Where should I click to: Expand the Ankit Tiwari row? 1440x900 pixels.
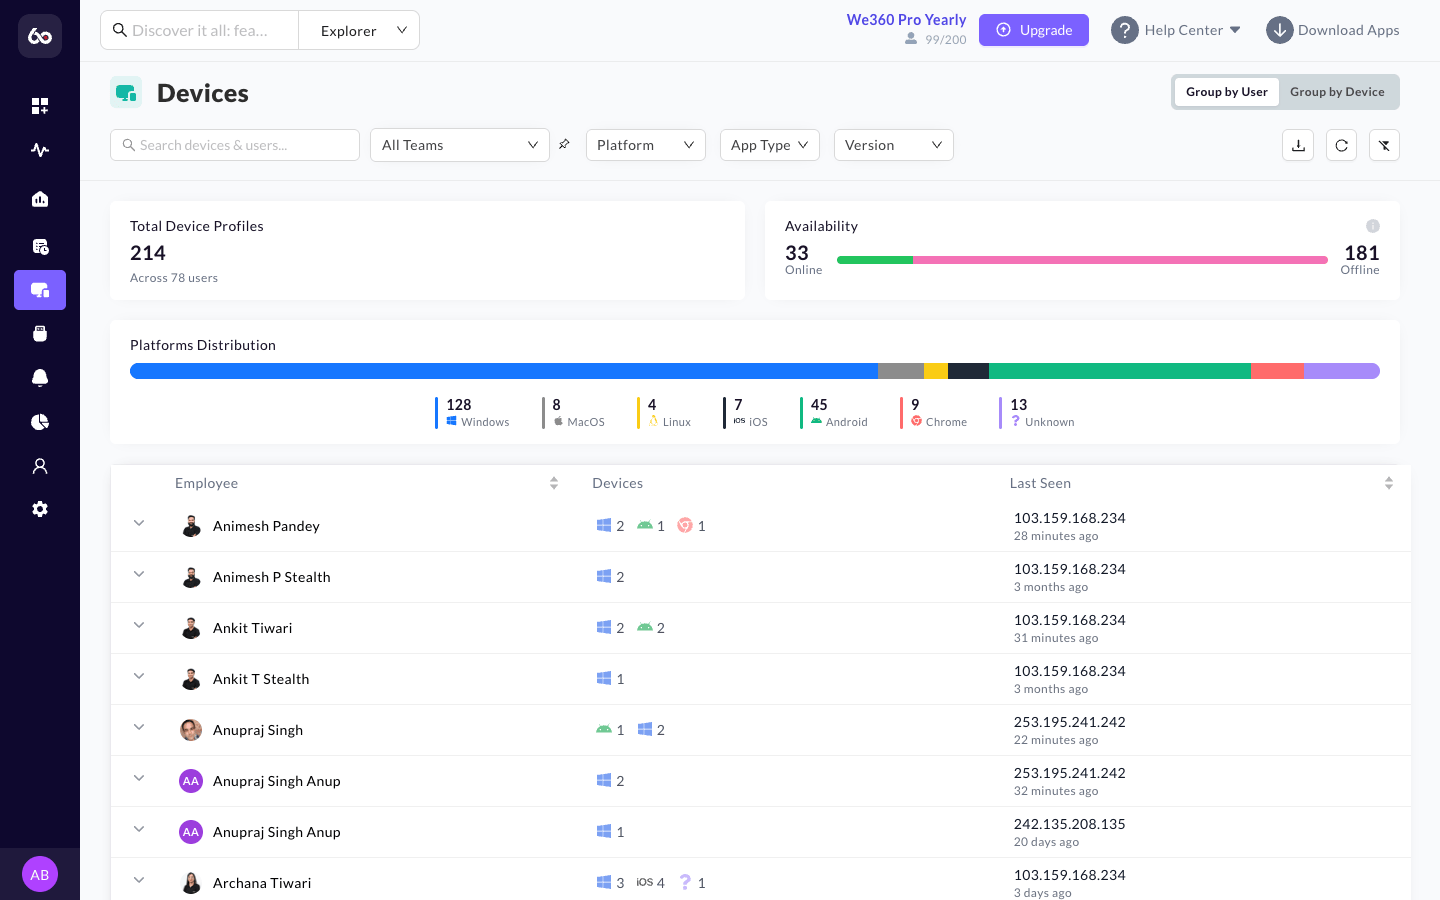tap(139, 625)
